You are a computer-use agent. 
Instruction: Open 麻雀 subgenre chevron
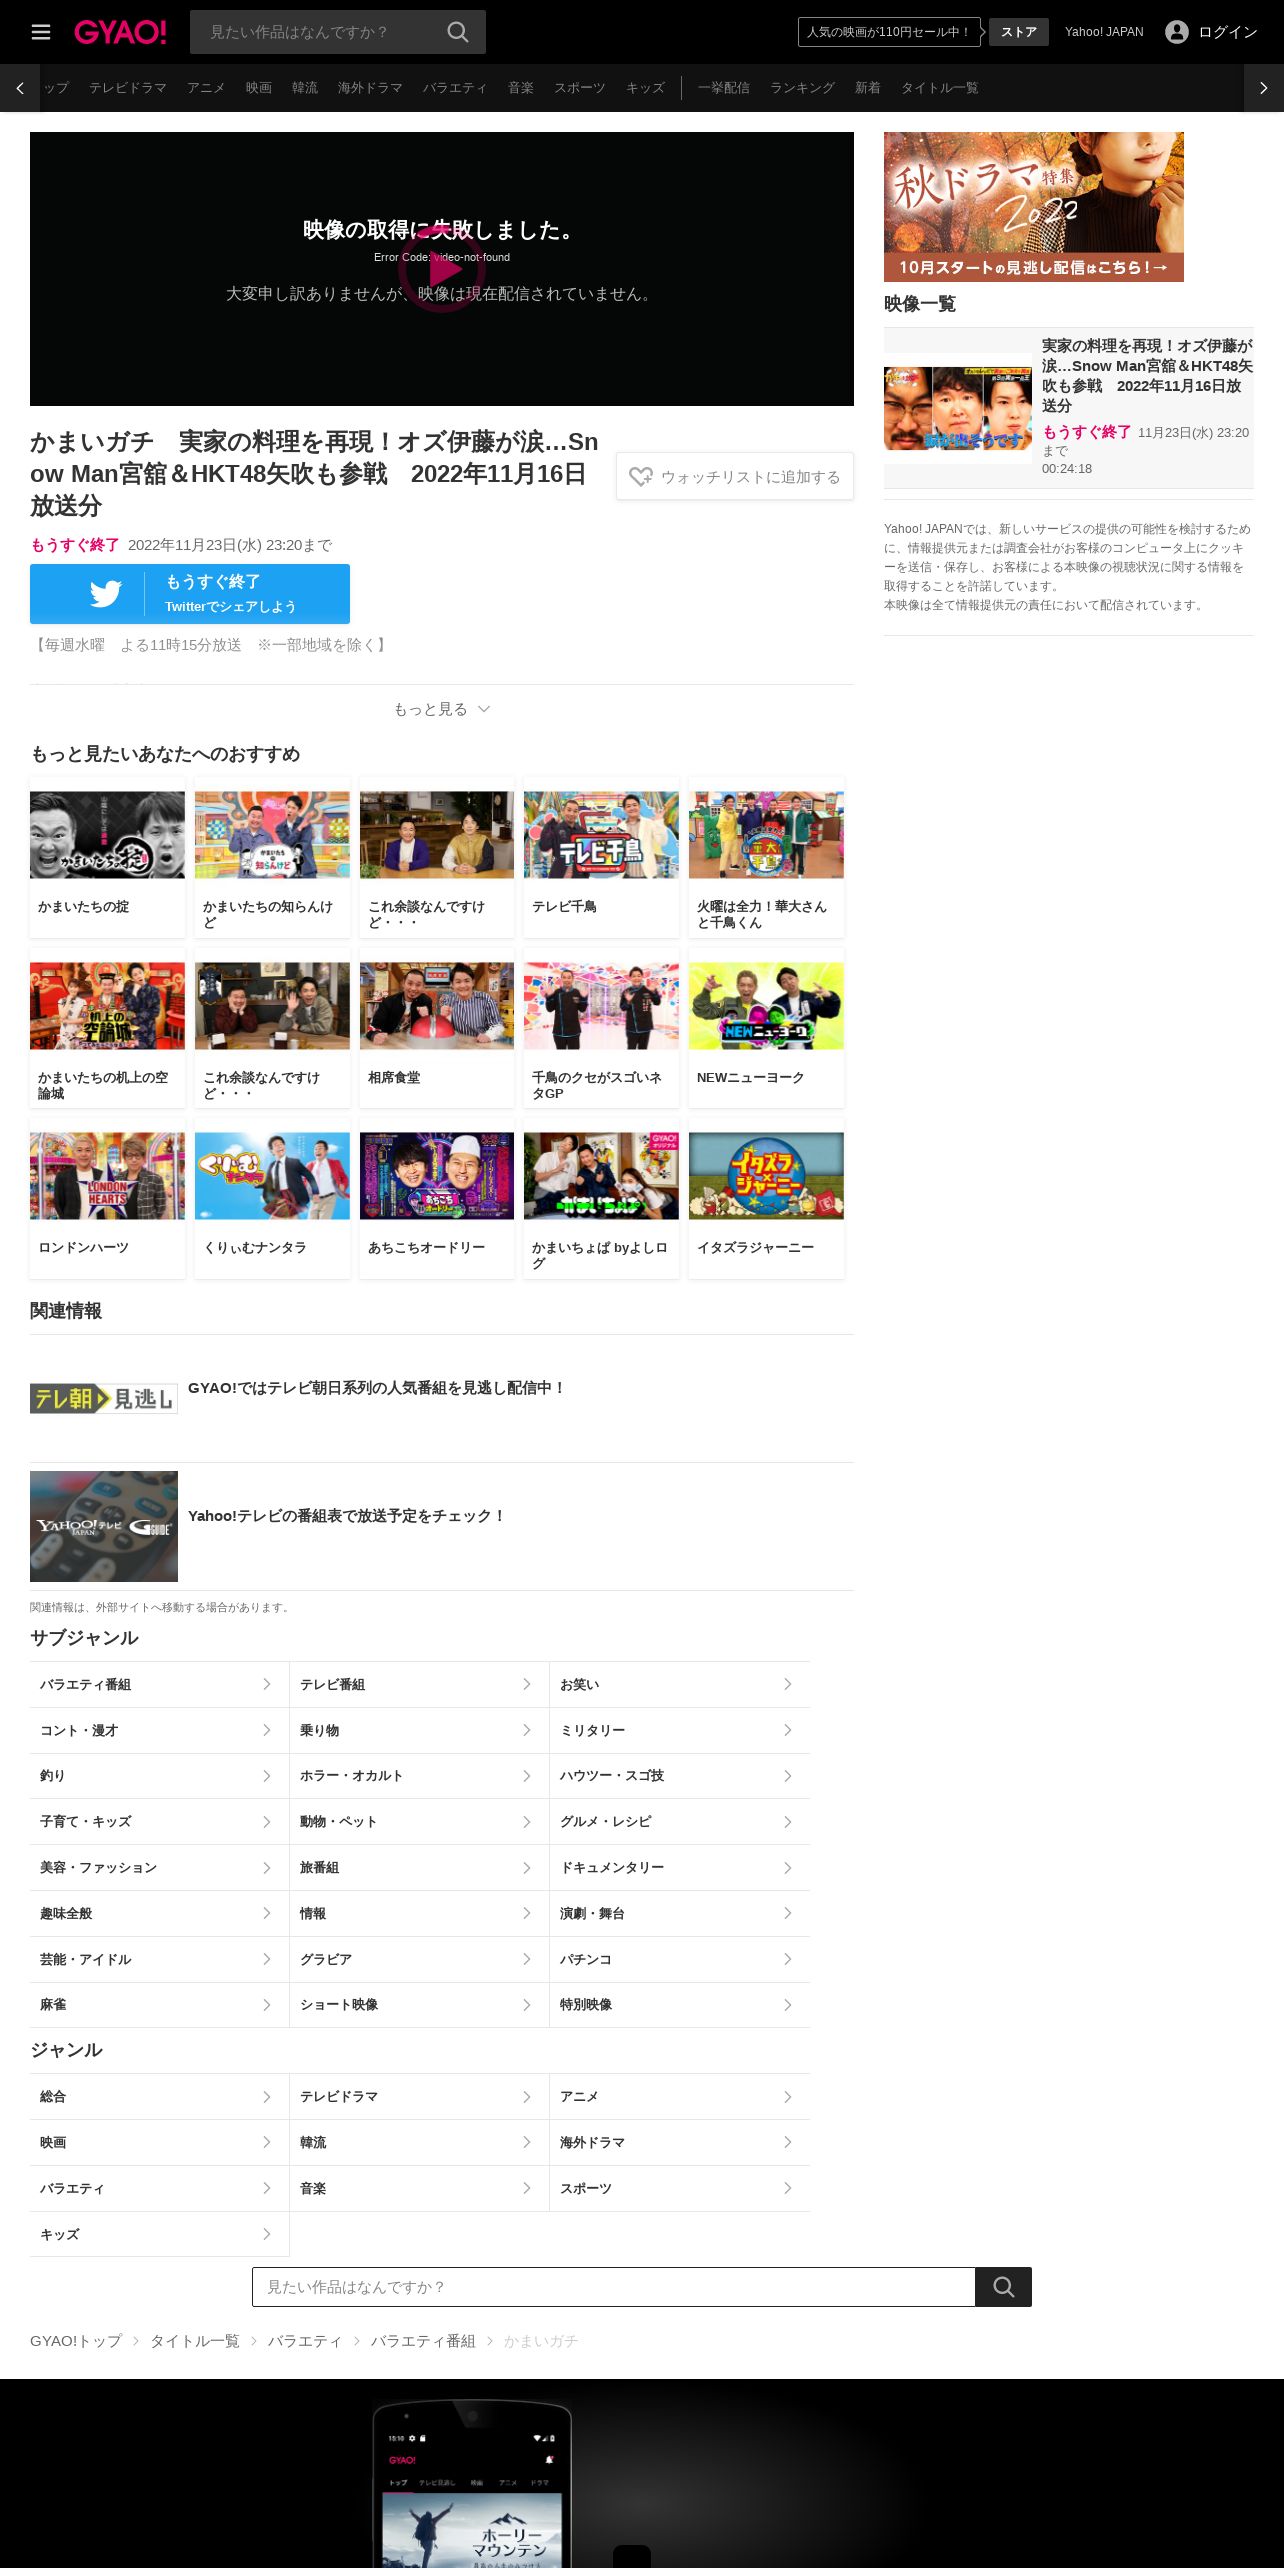point(267,2005)
